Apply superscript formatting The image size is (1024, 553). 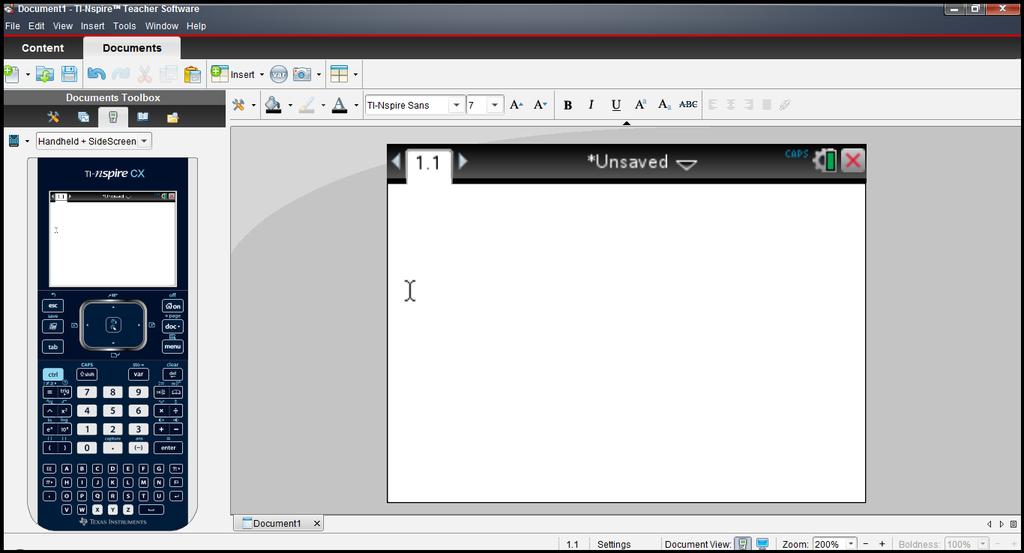click(641, 104)
